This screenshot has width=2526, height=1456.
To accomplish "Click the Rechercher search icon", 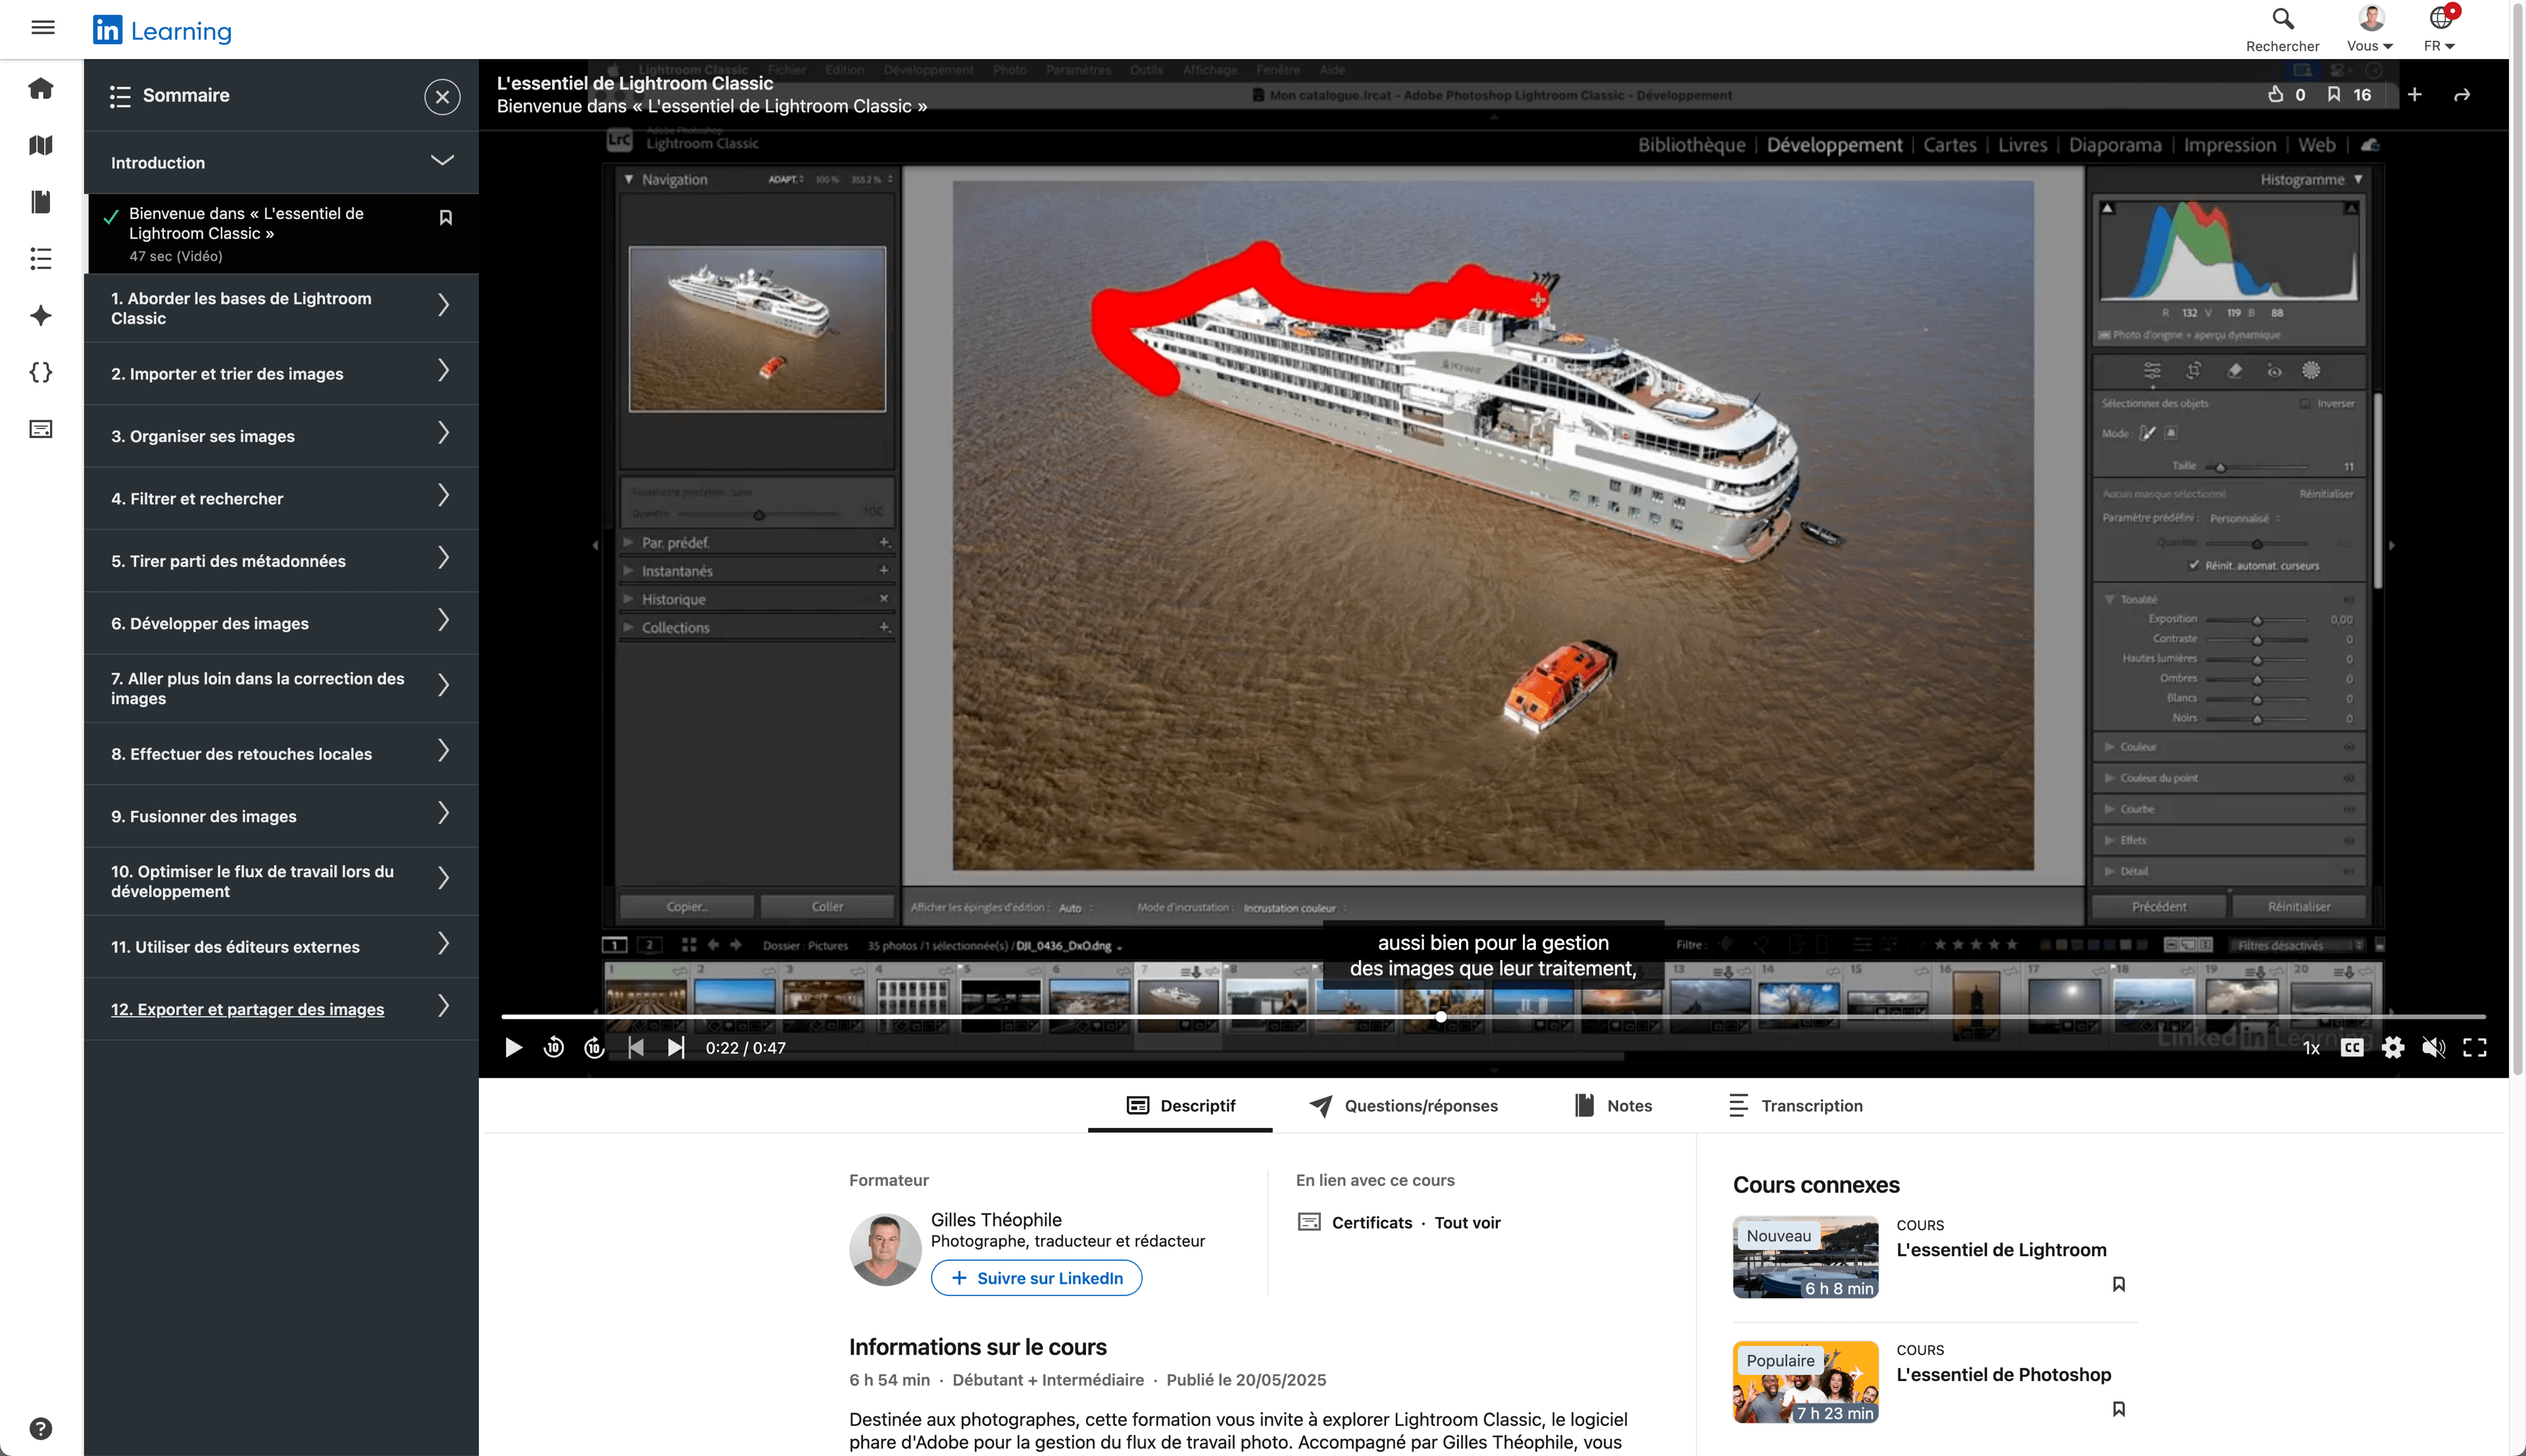I will tap(2282, 29).
